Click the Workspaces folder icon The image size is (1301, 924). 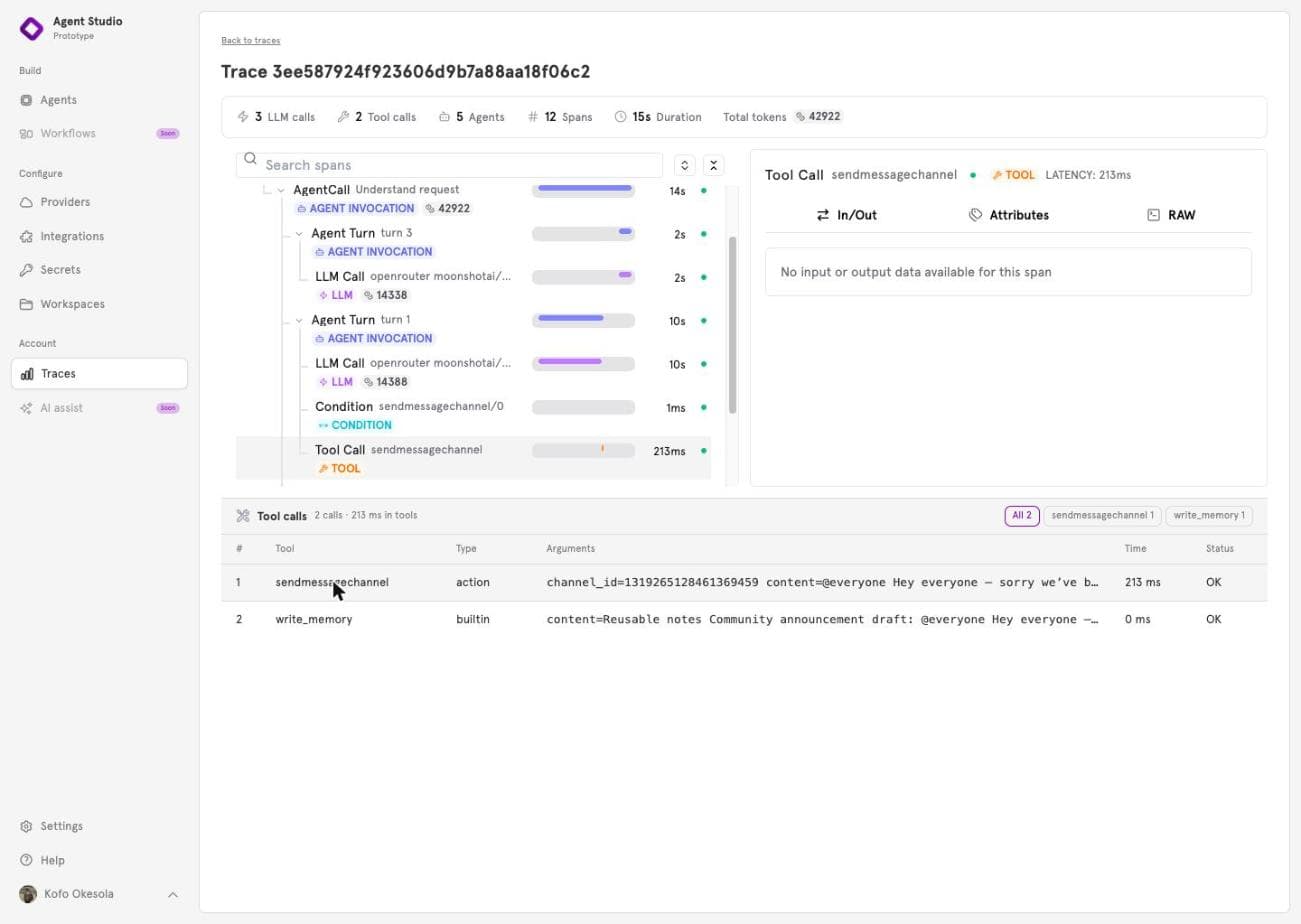point(26,304)
